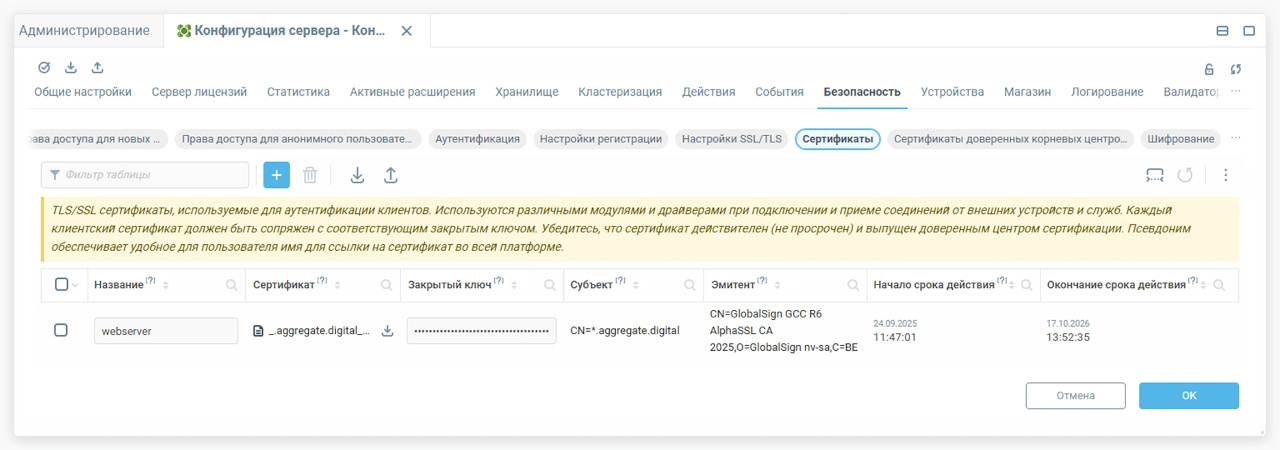The image size is (1280, 450).
Task: Click the trash delete icon in table toolbar
Action: pyautogui.click(x=310, y=175)
